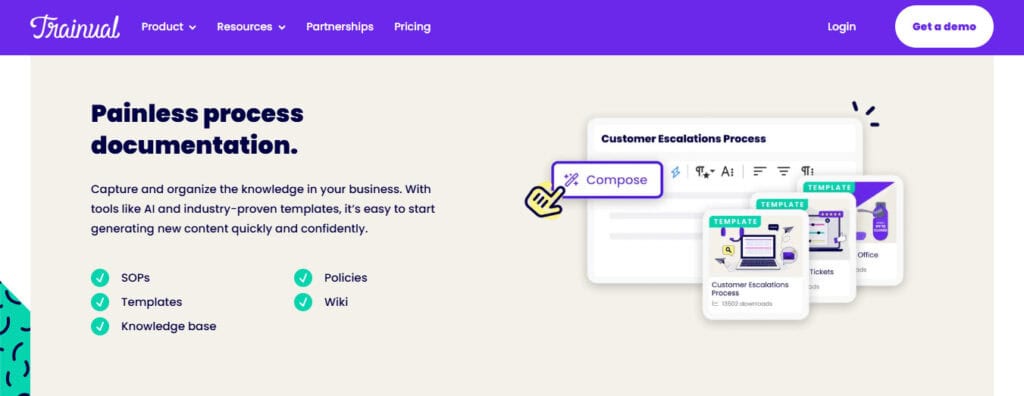This screenshot has width=1024, height=396.
Task: Click the Policies green checkmark
Action: [303, 278]
